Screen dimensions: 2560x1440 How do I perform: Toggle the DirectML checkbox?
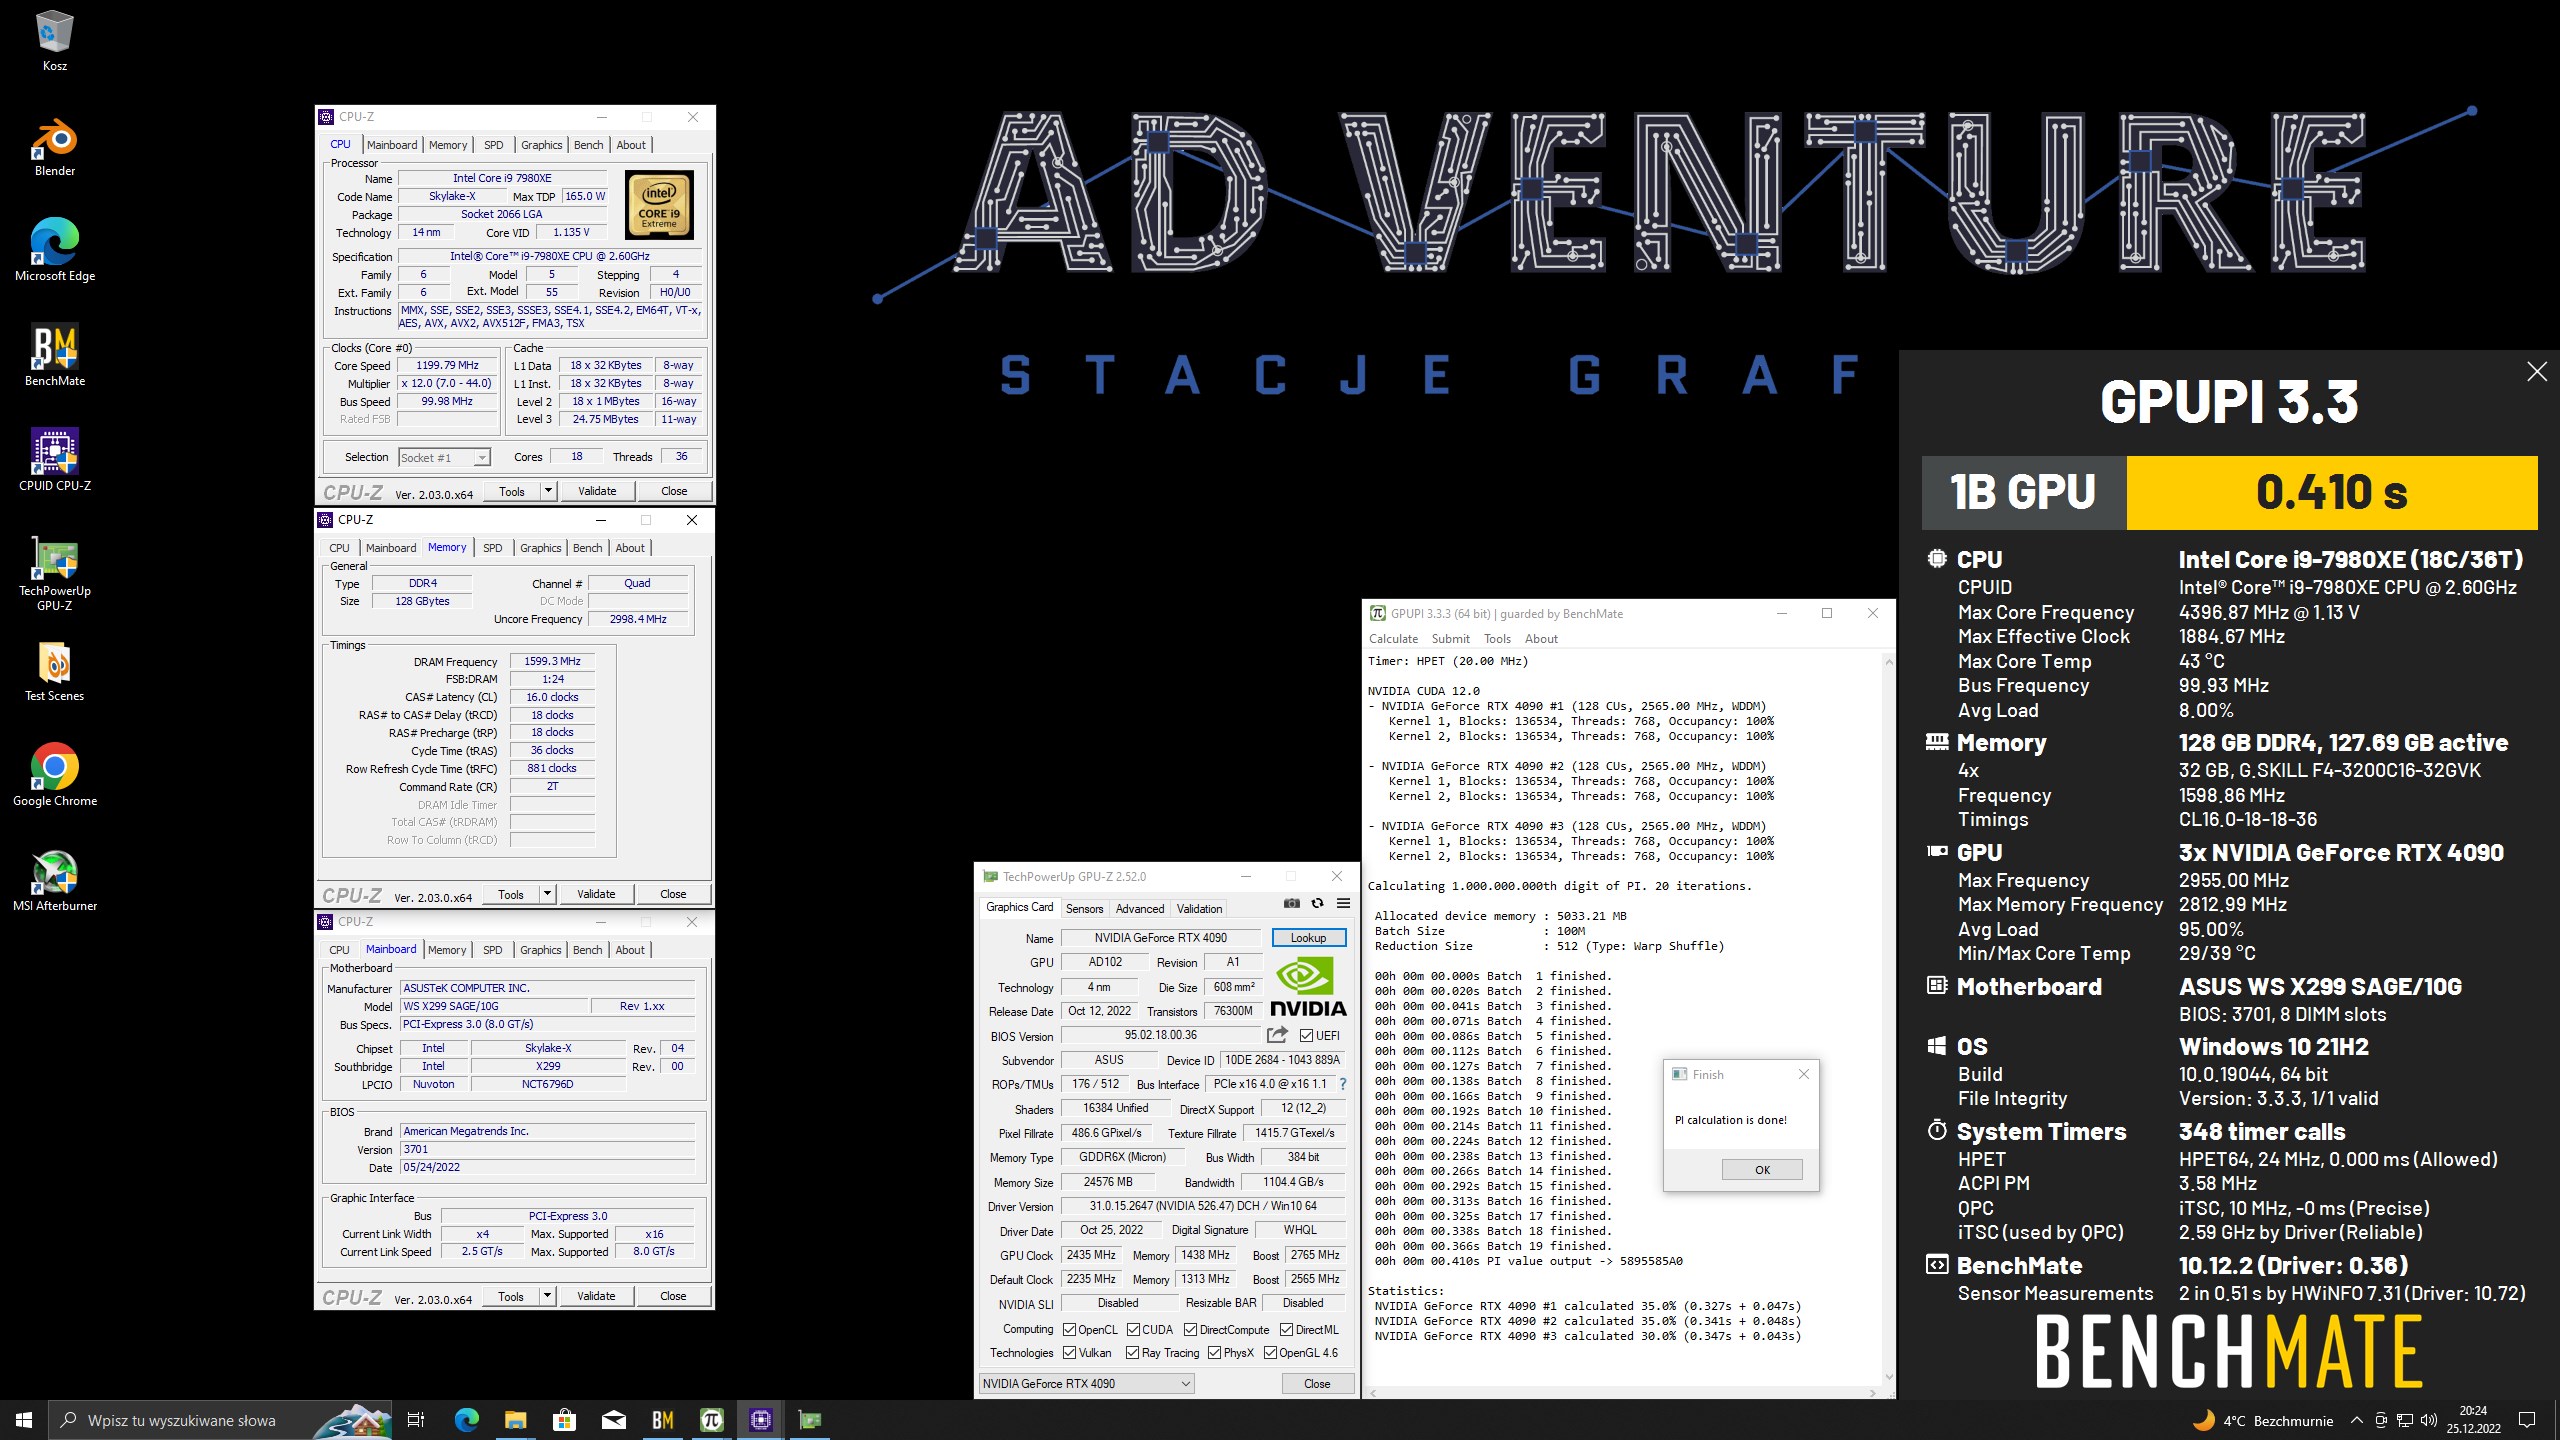[x=1286, y=1330]
